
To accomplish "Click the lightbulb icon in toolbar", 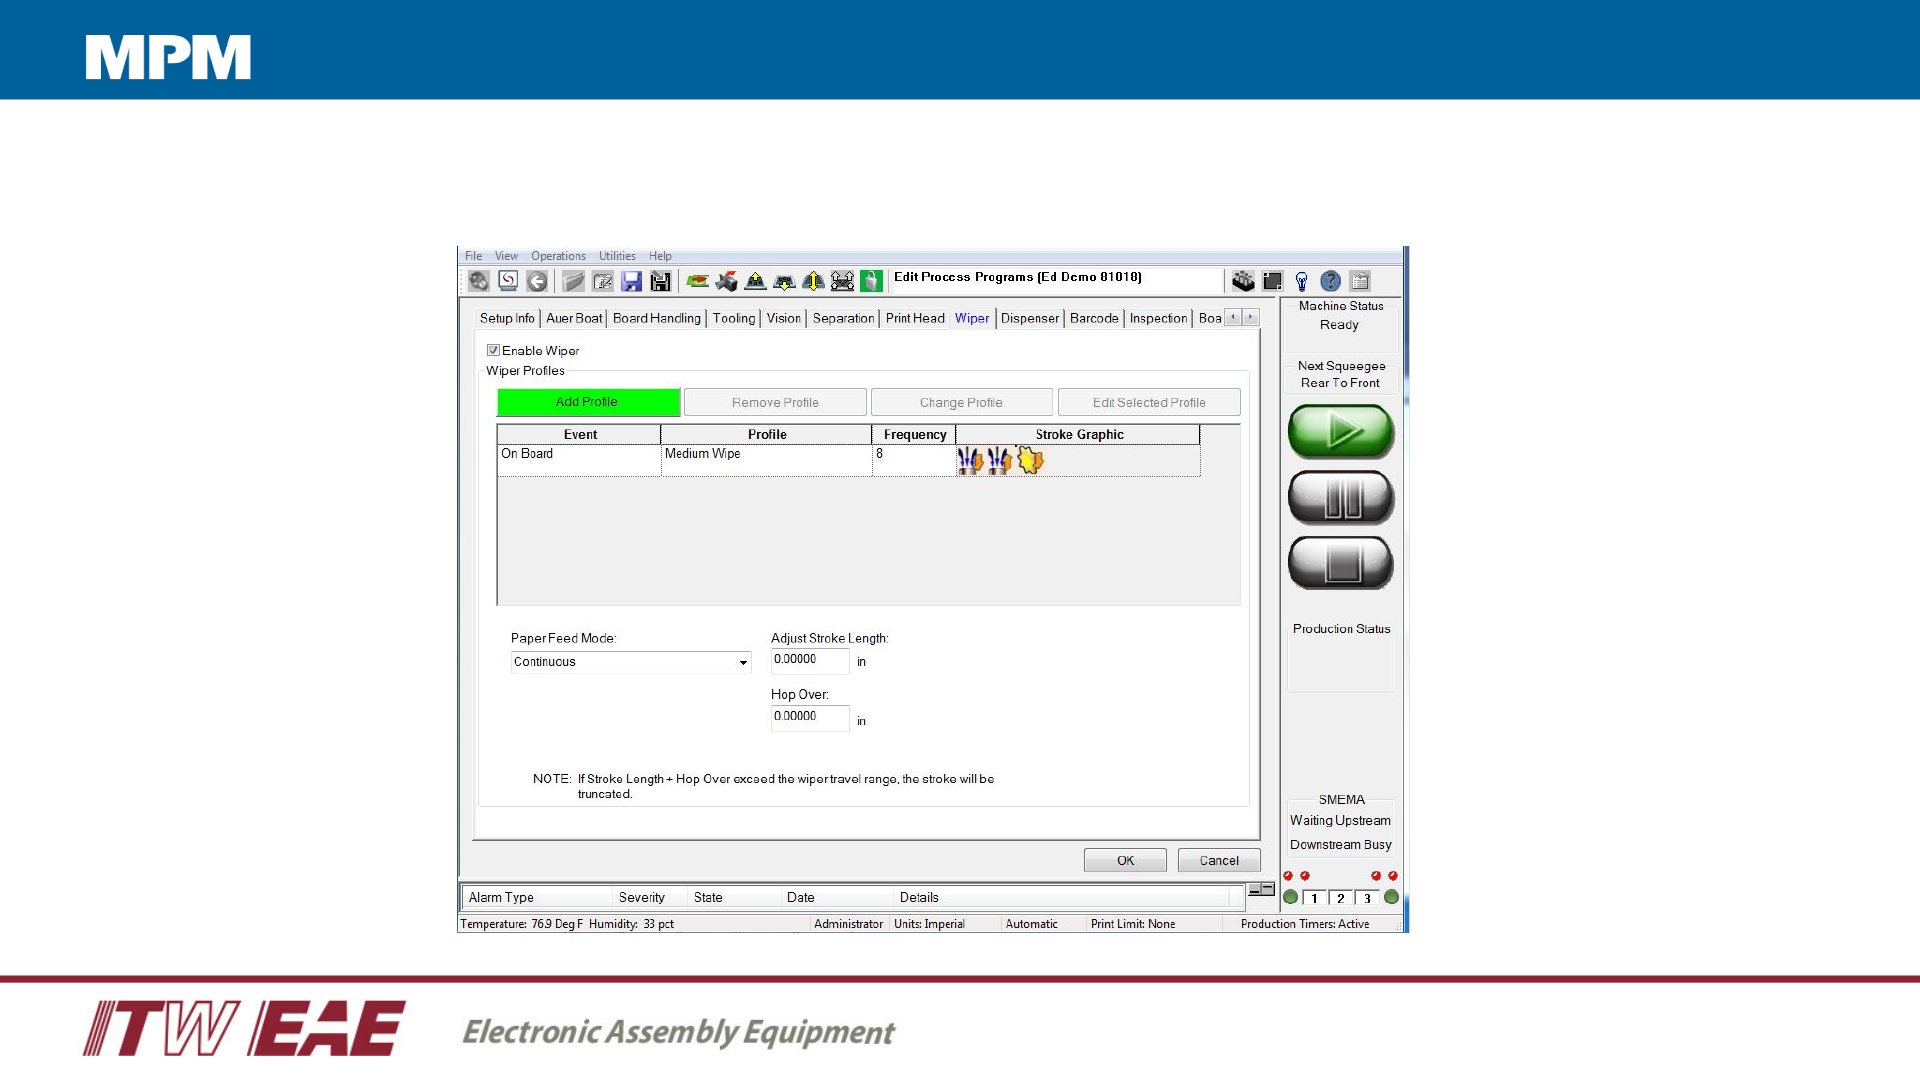I will pyautogui.click(x=1301, y=282).
